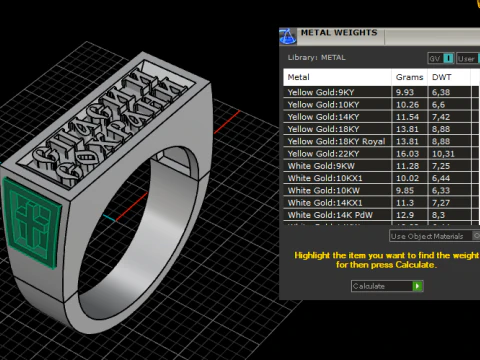Toggle the User library switch
The height and width of the screenshot is (360, 480).
pyautogui.click(x=479, y=59)
